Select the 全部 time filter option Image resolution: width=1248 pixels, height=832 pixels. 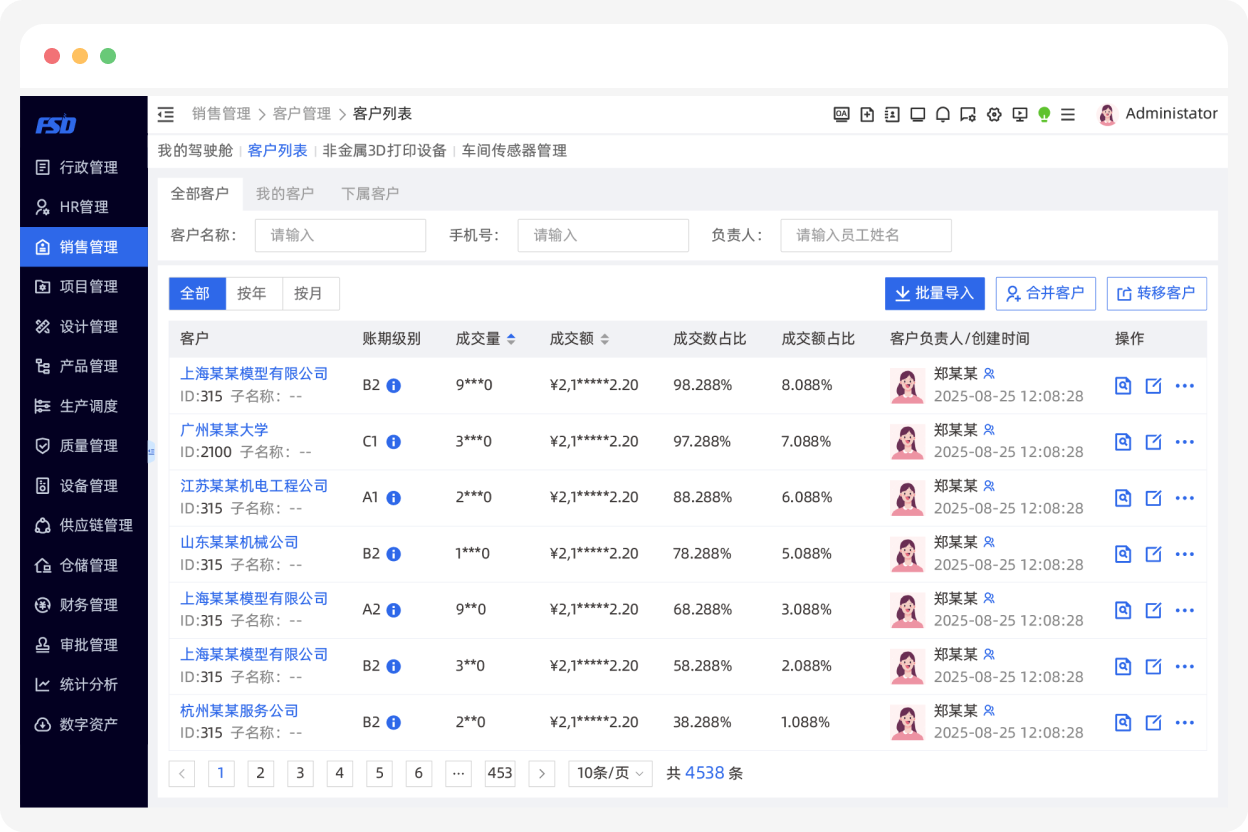(197, 293)
